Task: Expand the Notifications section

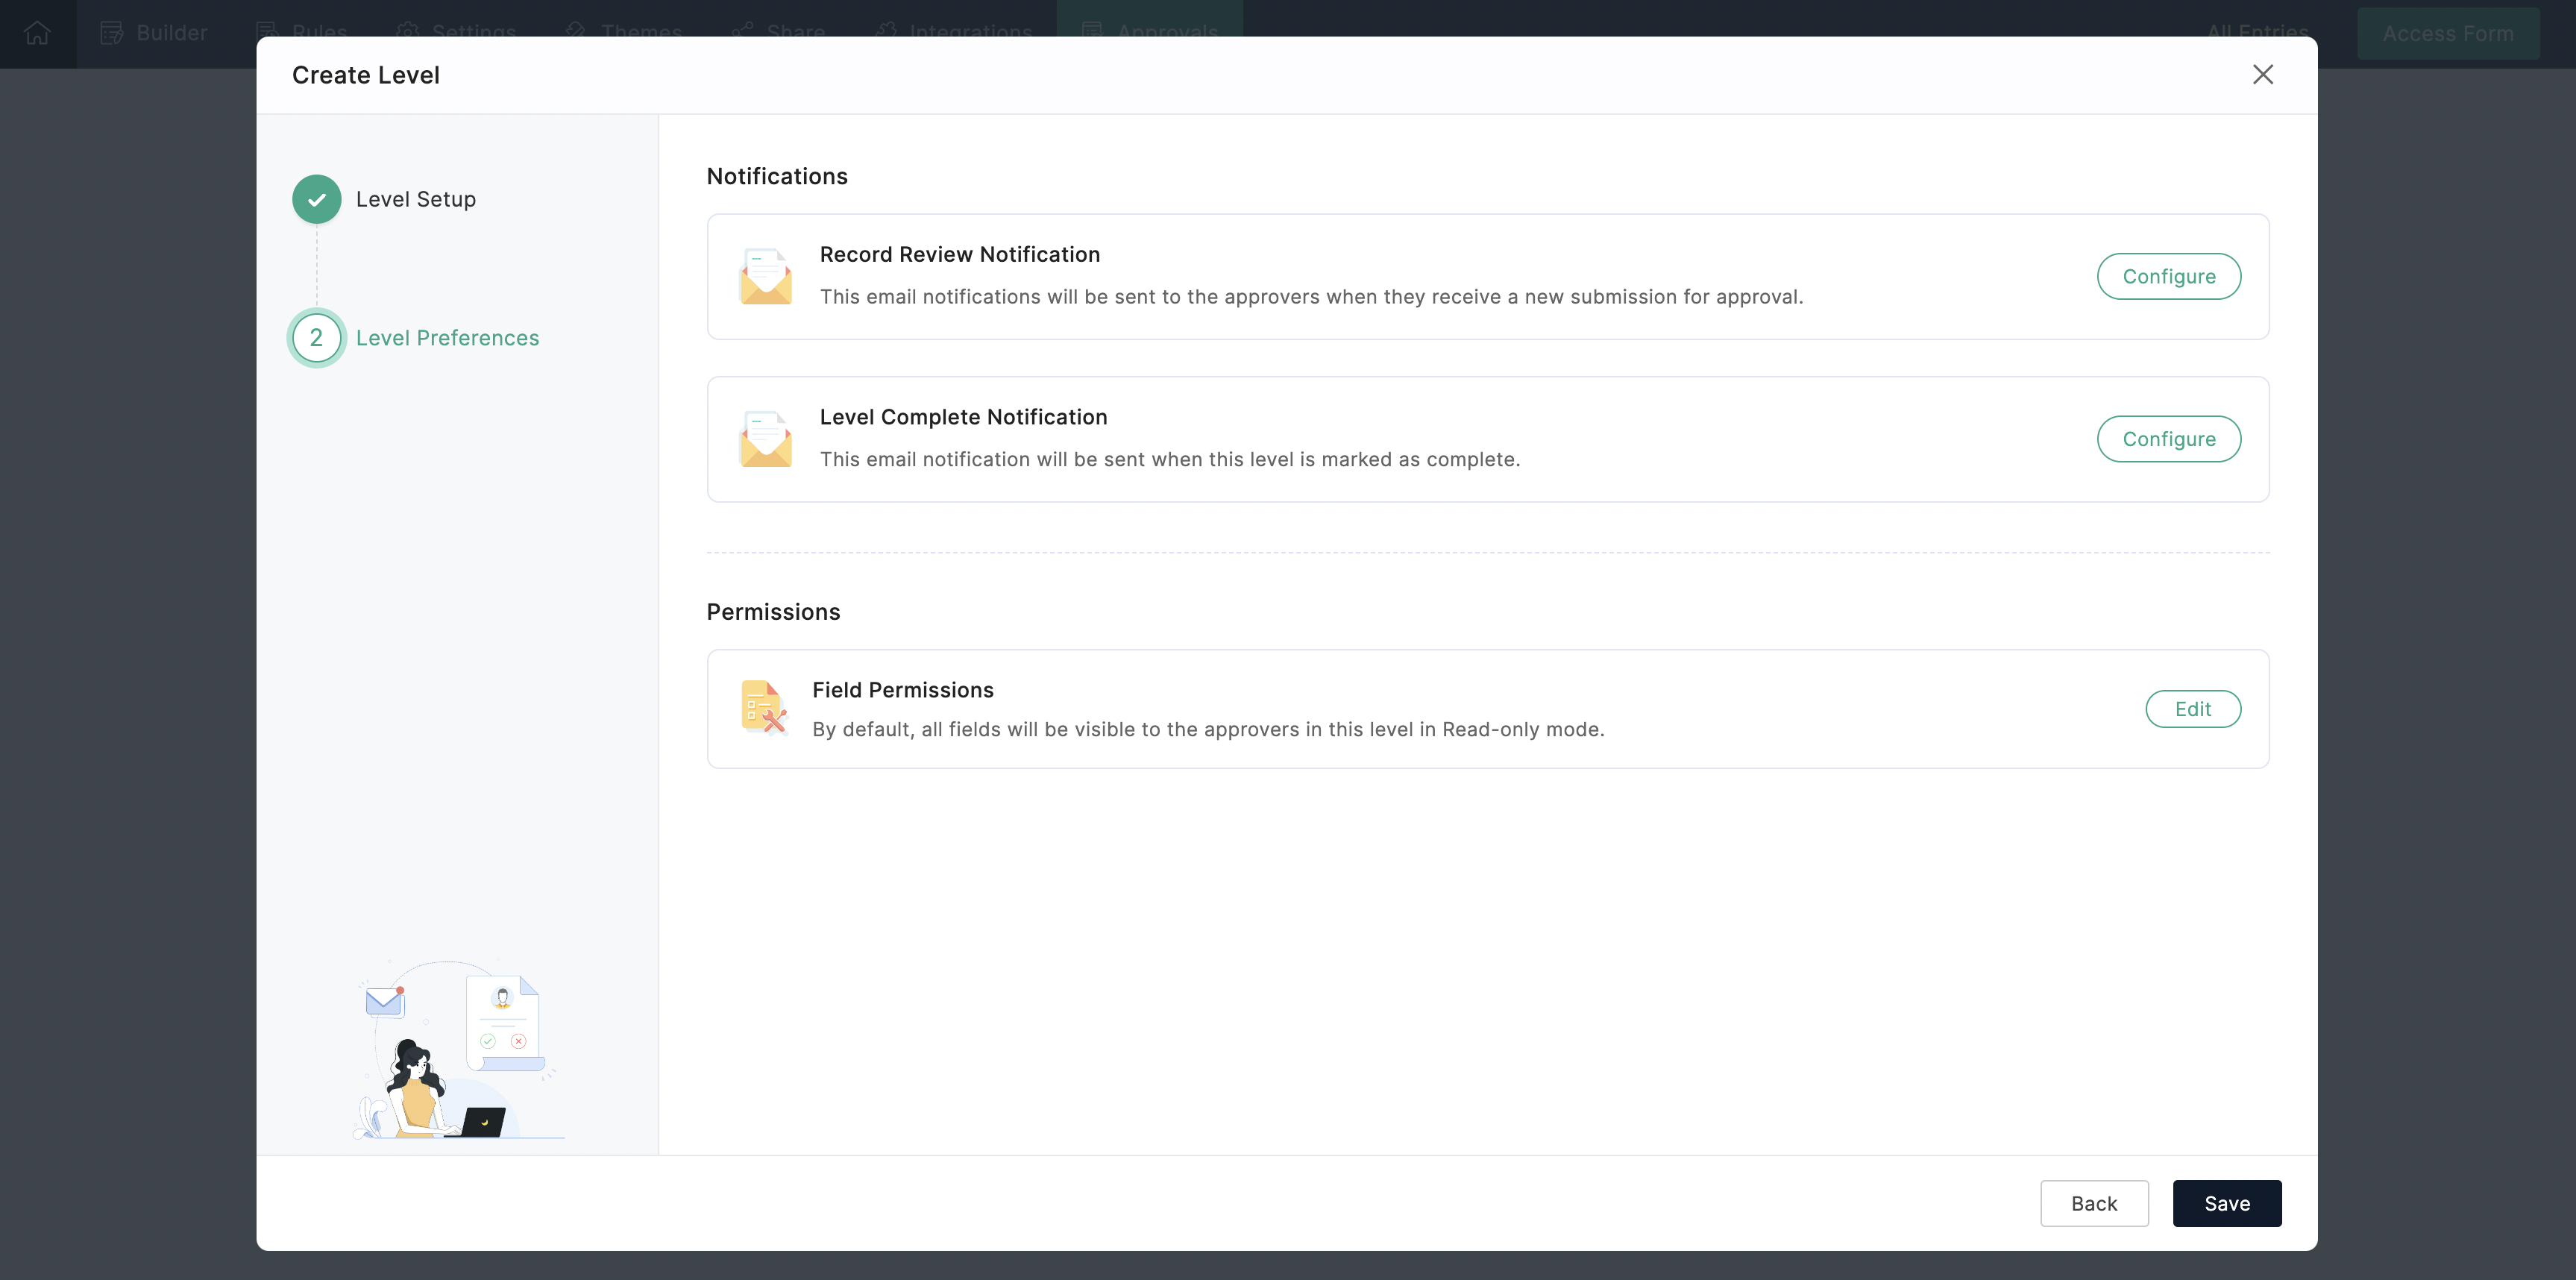Action: coord(777,176)
